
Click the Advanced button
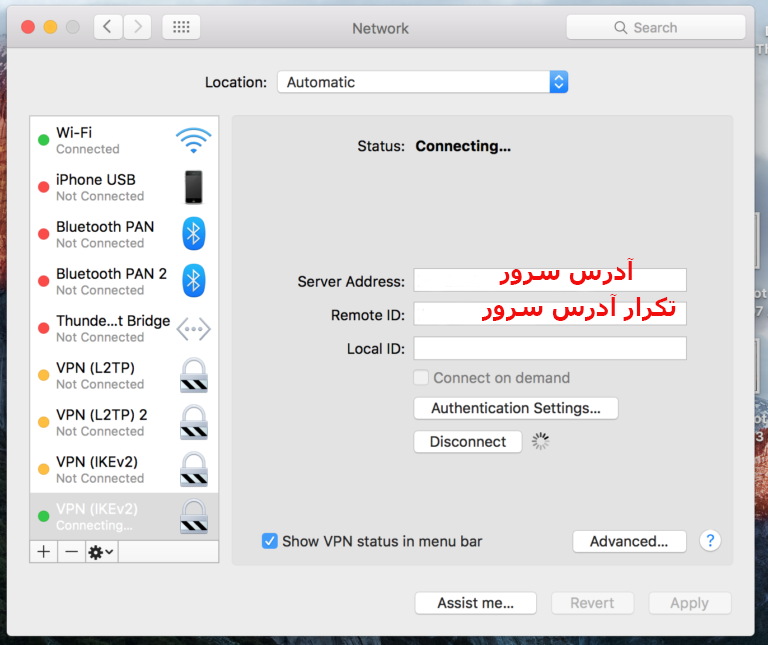[629, 541]
